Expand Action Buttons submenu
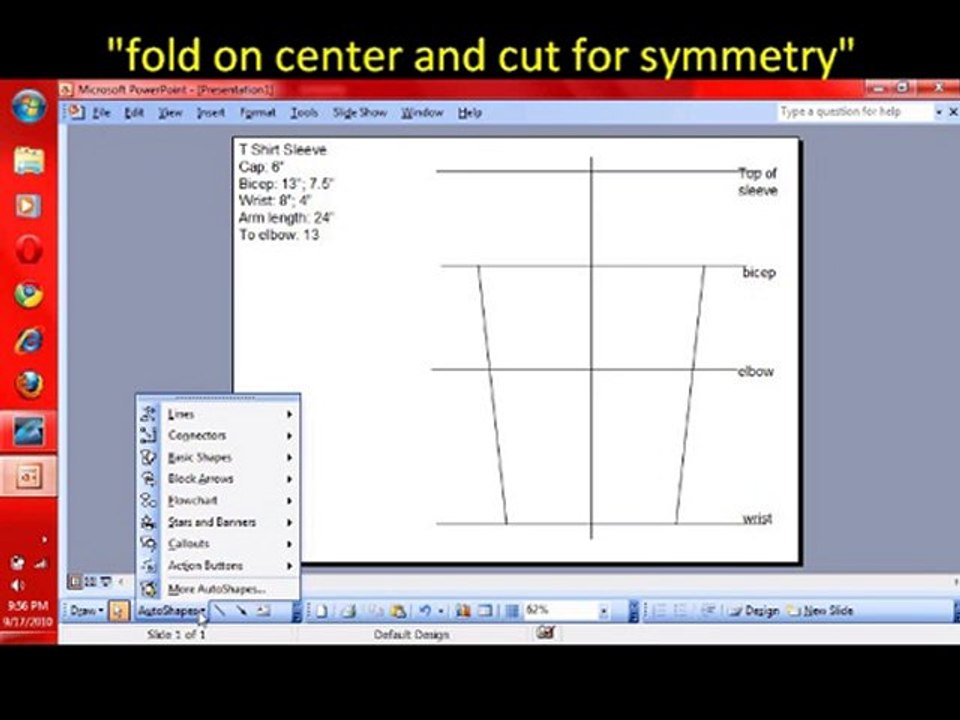This screenshot has width=960, height=720. pyautogui.click(x=218, y=566)
